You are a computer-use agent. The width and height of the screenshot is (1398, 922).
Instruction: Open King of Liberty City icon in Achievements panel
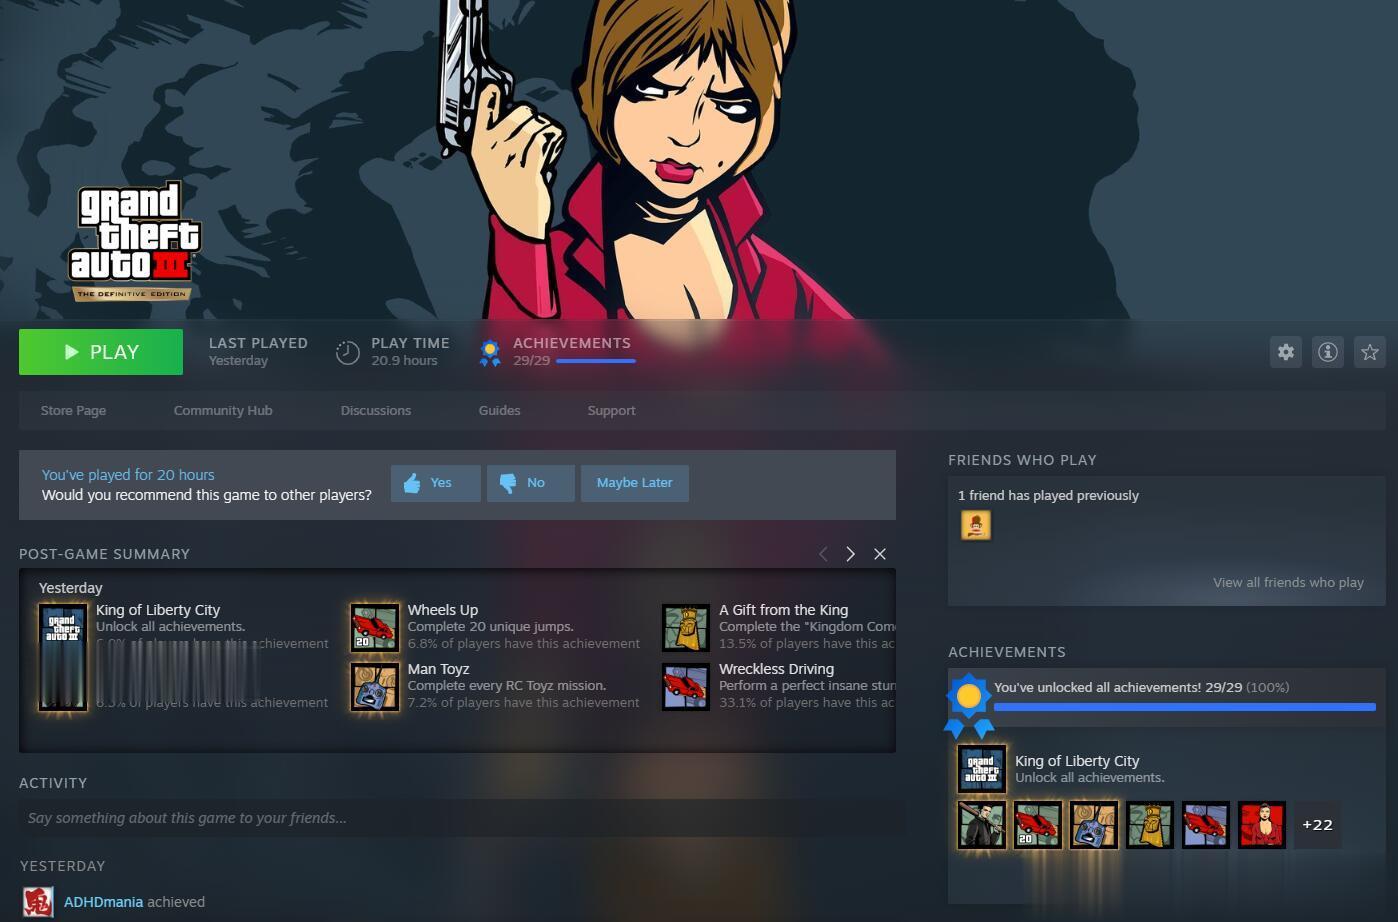click(982, 769)
